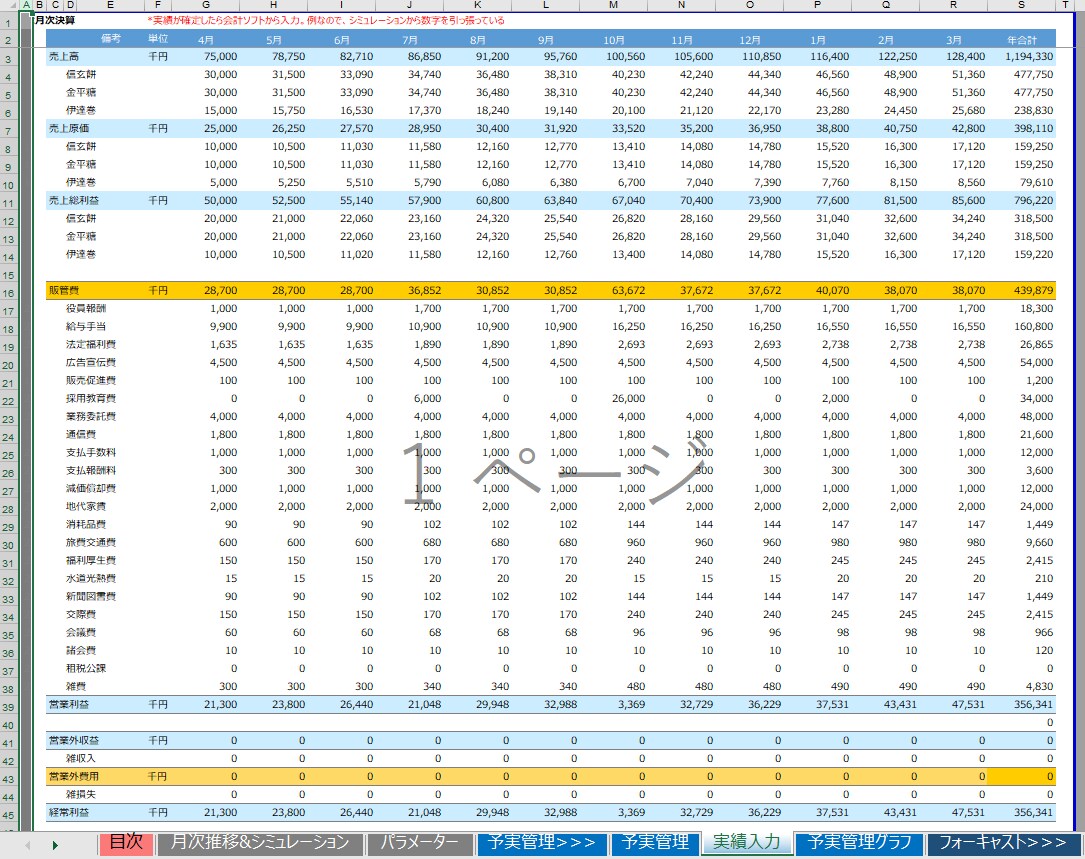Go to the 予実管理 sheet tab

click(x=655, y=842)
